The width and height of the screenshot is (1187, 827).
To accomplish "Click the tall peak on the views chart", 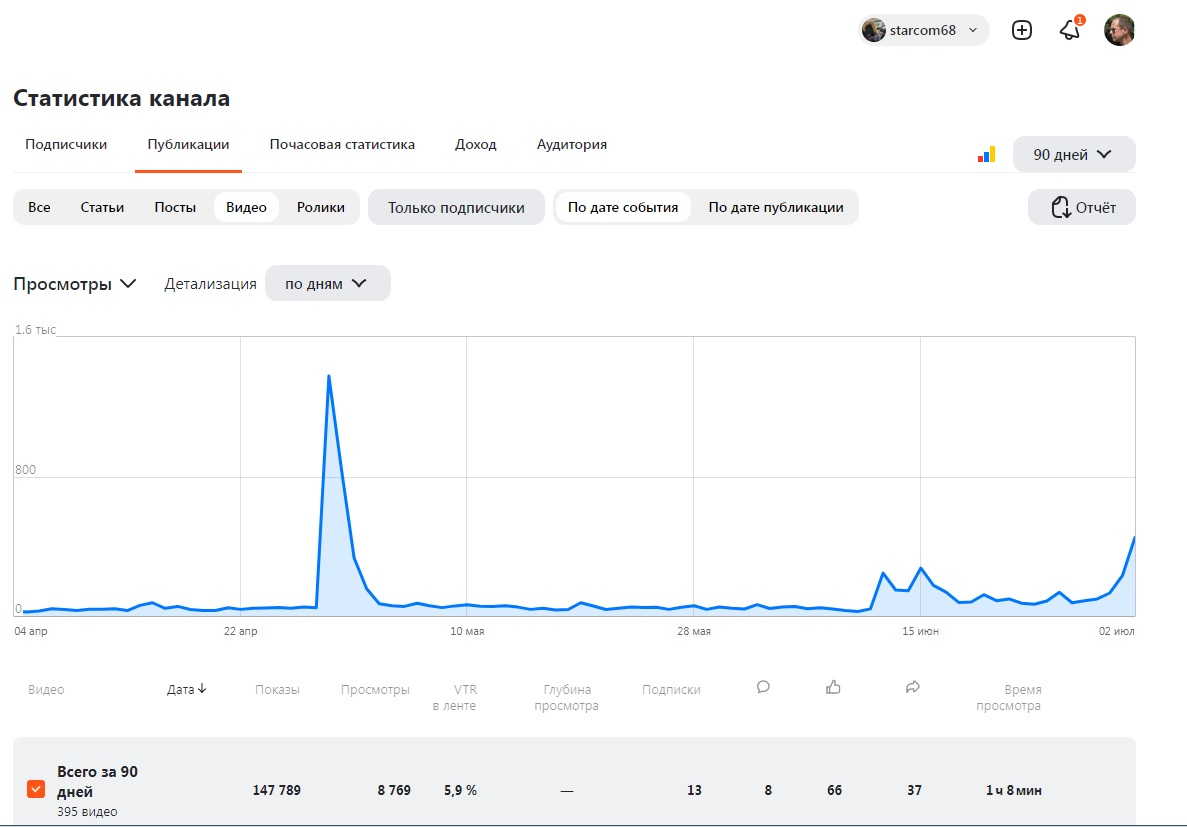I will (329, 377).
